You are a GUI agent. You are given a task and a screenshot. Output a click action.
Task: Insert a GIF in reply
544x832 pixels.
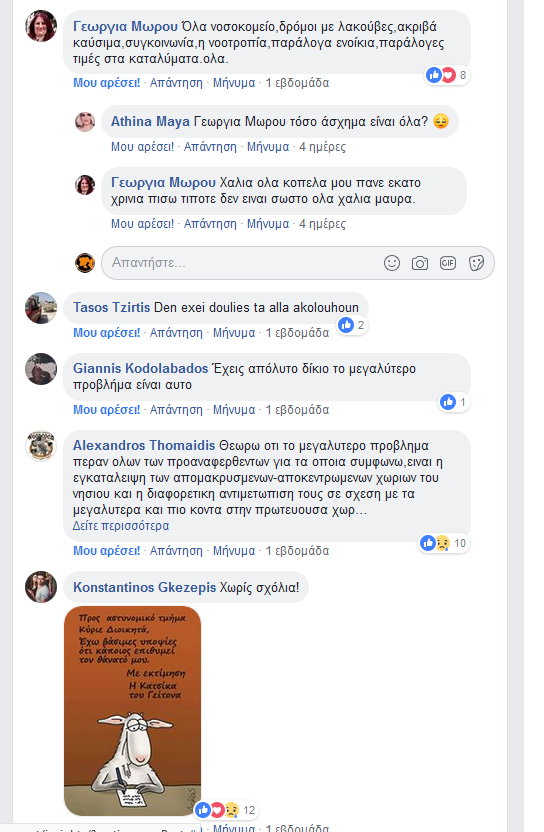448,263
